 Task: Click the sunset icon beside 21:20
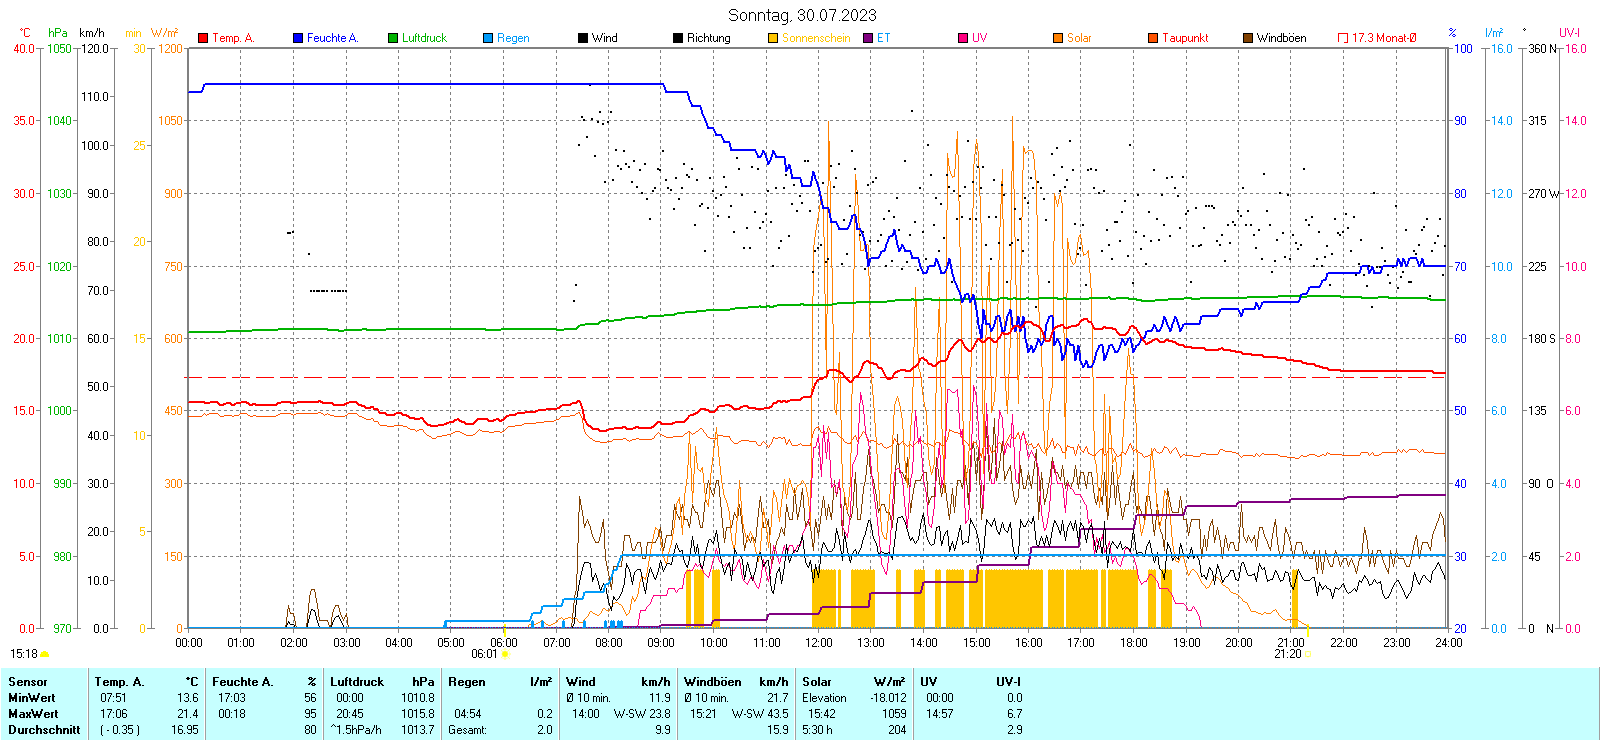coord(1308,654)
